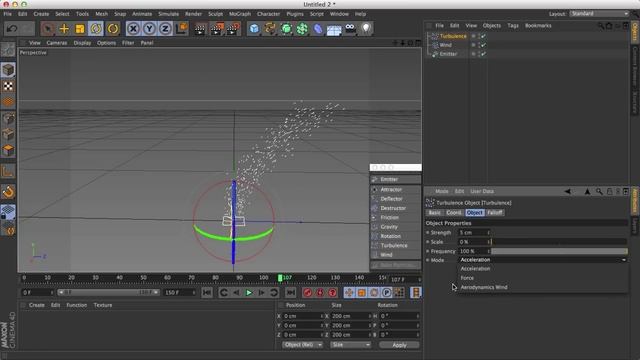This screenshot has height=360, width=640.
Task: Open the Object (Rel) coordinate dropdown
Action: (302, 344)
